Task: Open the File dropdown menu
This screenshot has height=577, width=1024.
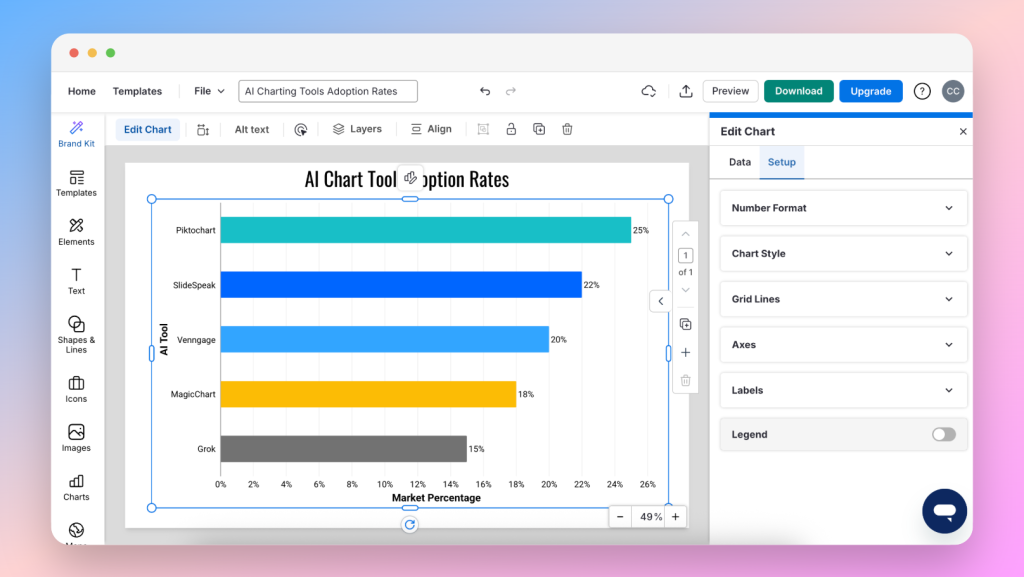Action: tap(209, 91)
